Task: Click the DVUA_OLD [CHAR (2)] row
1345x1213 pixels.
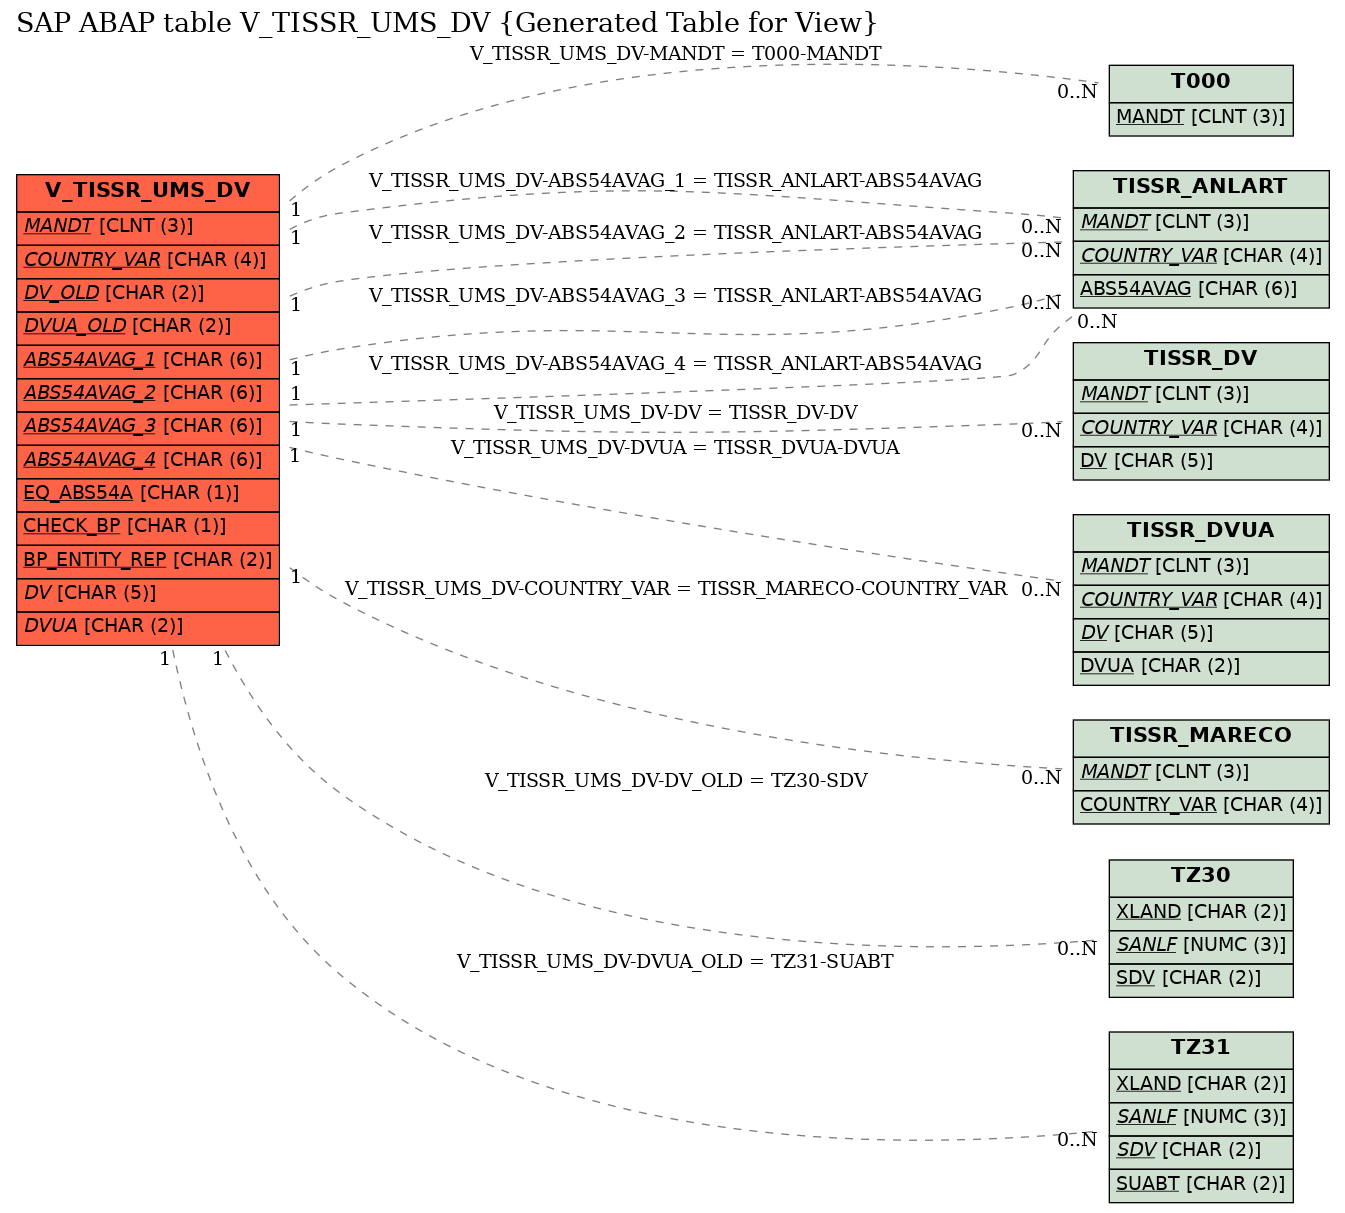Action: tap(148, 327)
